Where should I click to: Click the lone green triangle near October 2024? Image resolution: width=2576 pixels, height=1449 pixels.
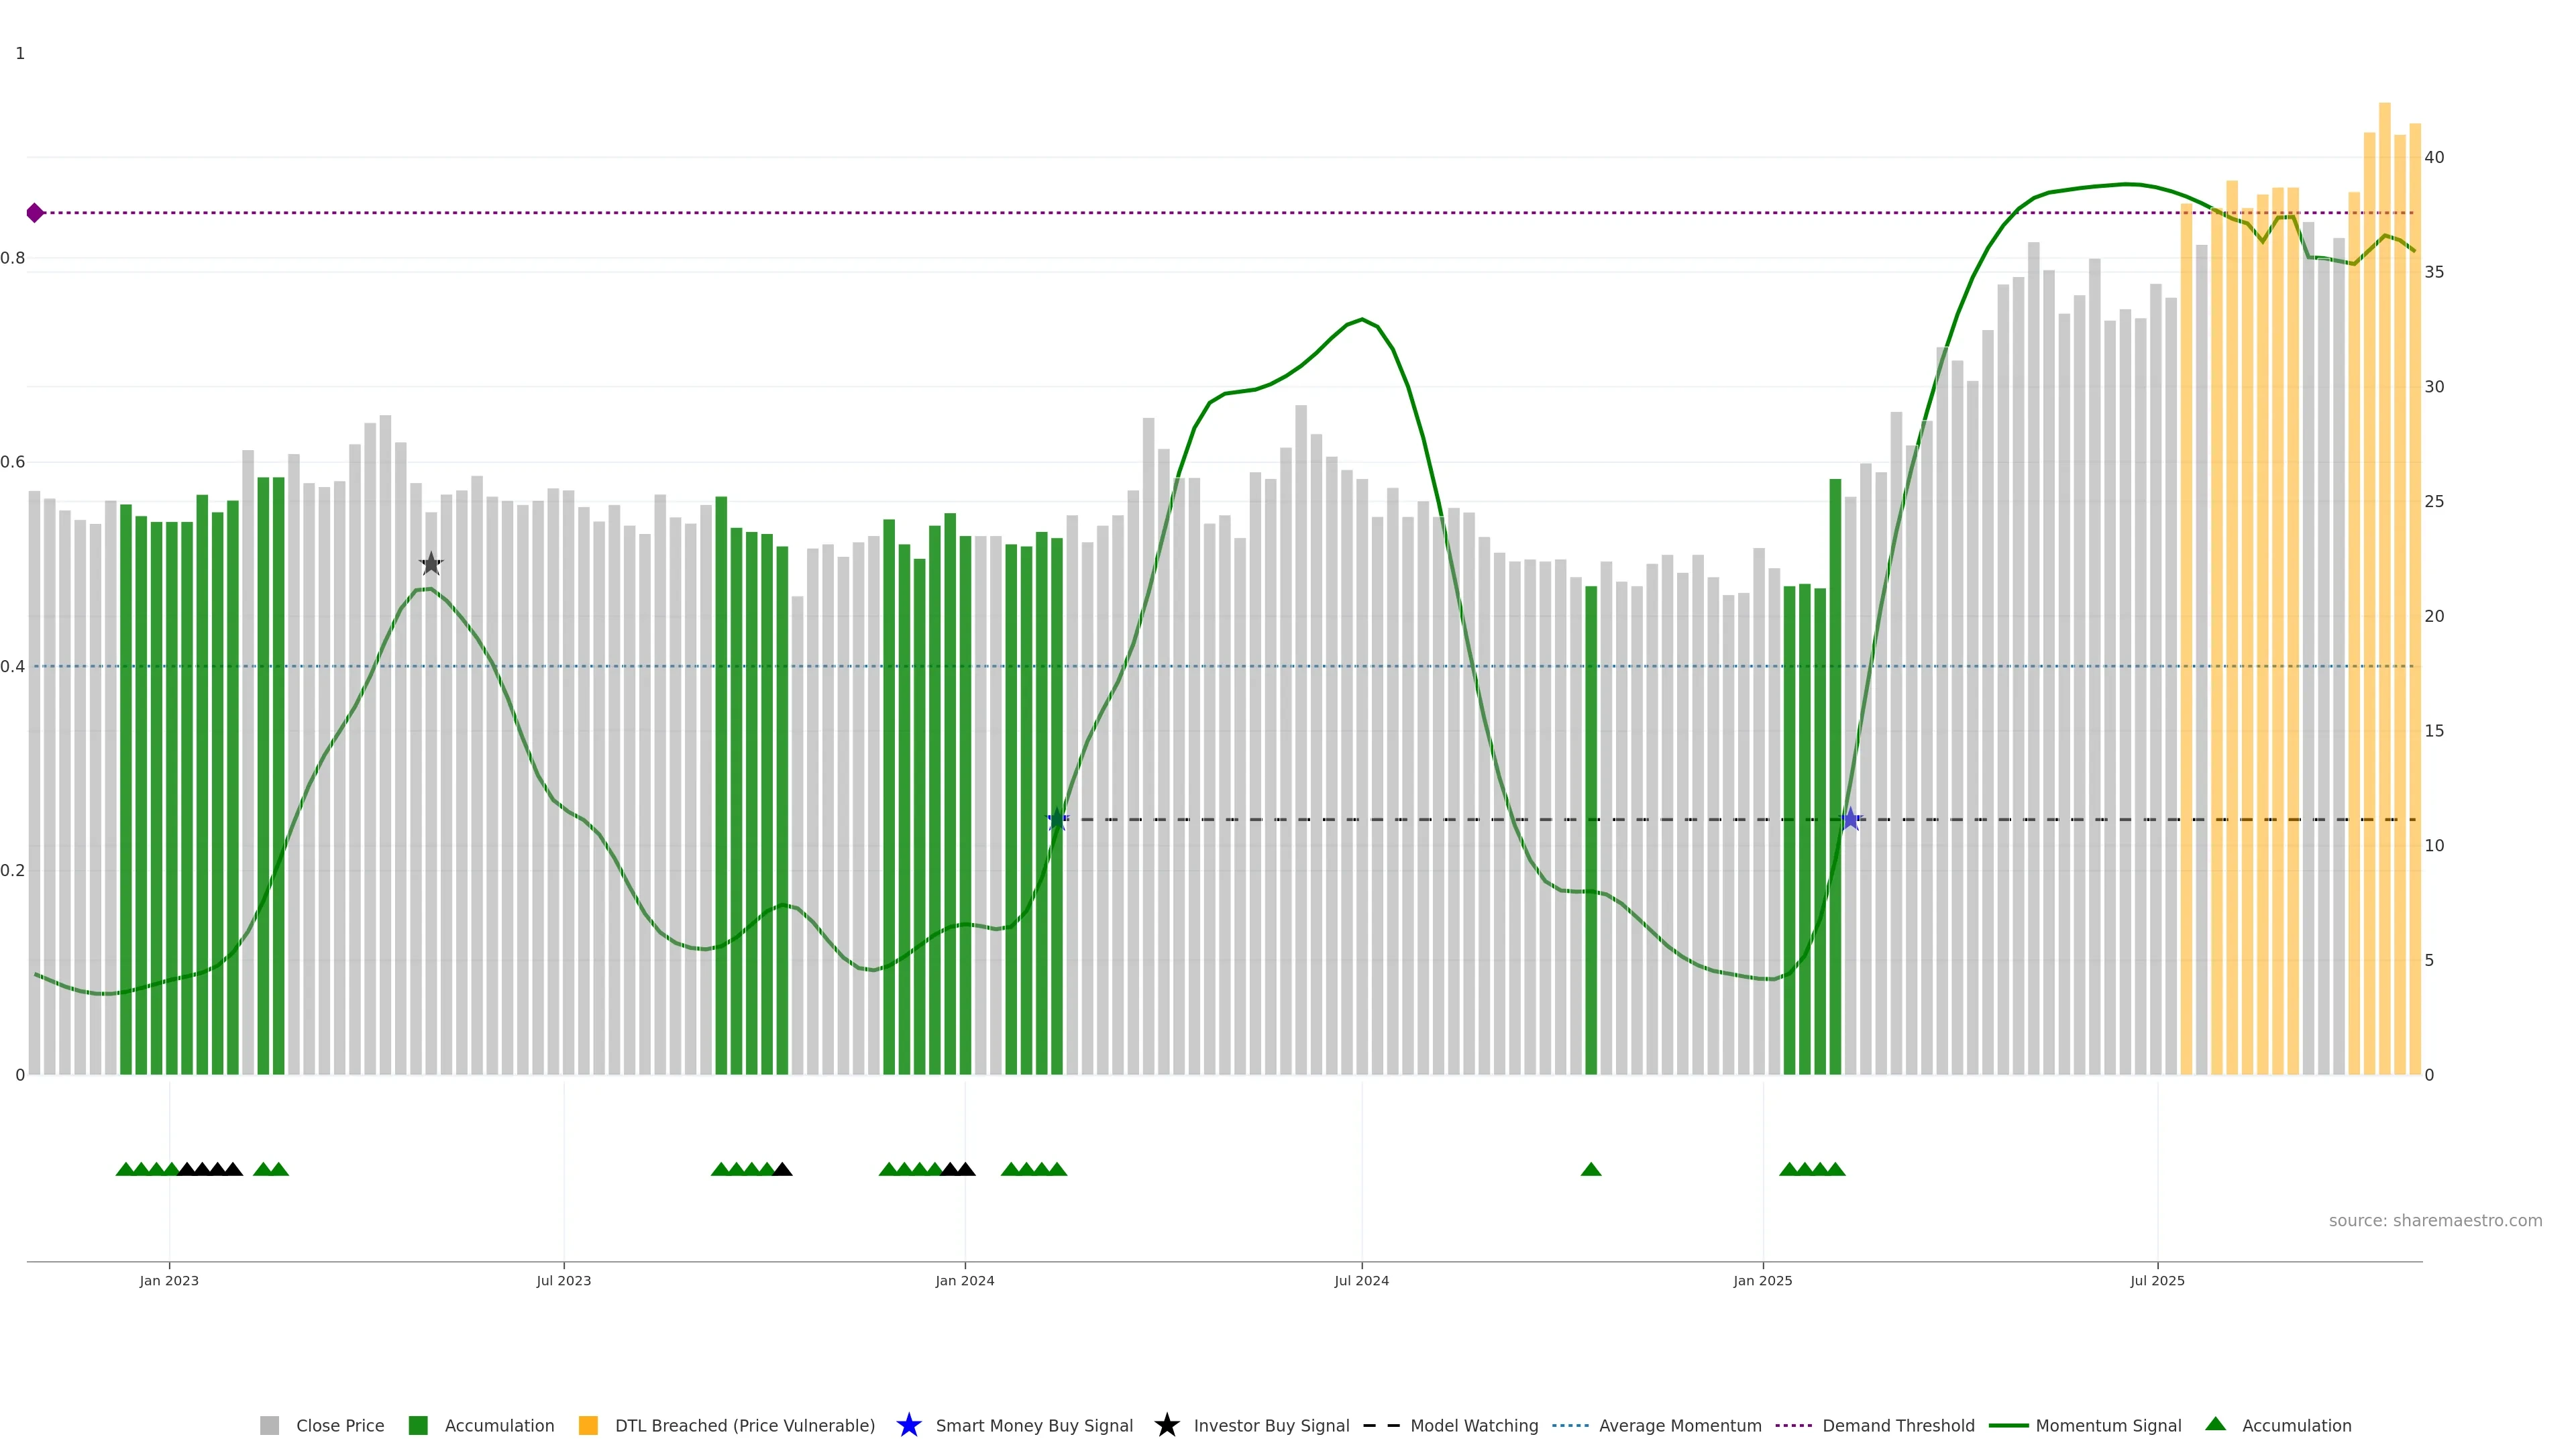1591,1169
